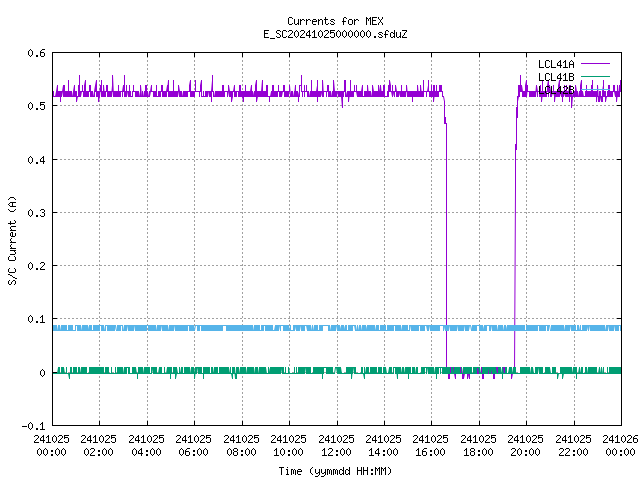Screen dimensions: 640x480
Task: Click the x-axis tick "241025 06:00"
Action: click(x=193, y=446)
